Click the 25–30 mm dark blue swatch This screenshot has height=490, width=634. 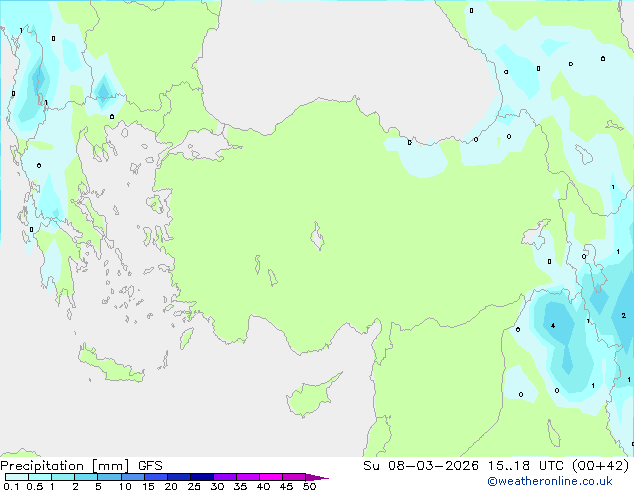pos(202,477)
